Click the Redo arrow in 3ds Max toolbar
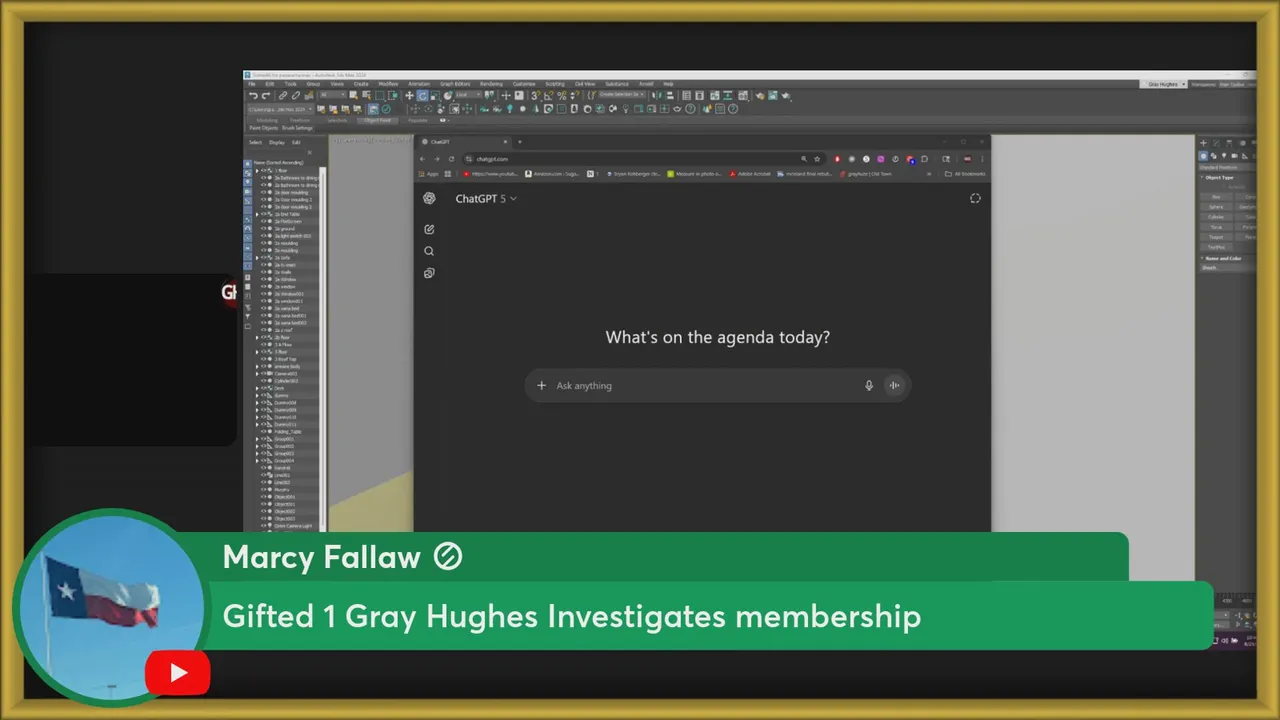This screenshot has height=720, width=1280. click(265, 95)
